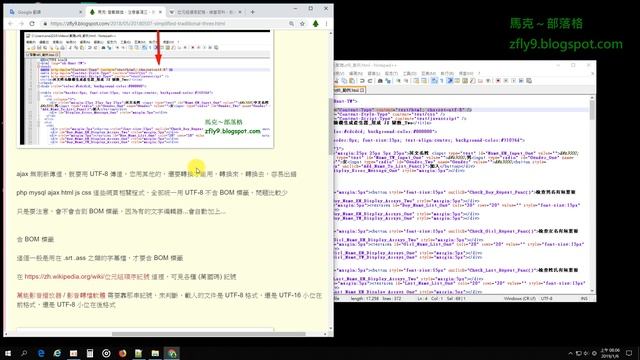Click Chrome page horizontal scrollbar

pos(209,334)
